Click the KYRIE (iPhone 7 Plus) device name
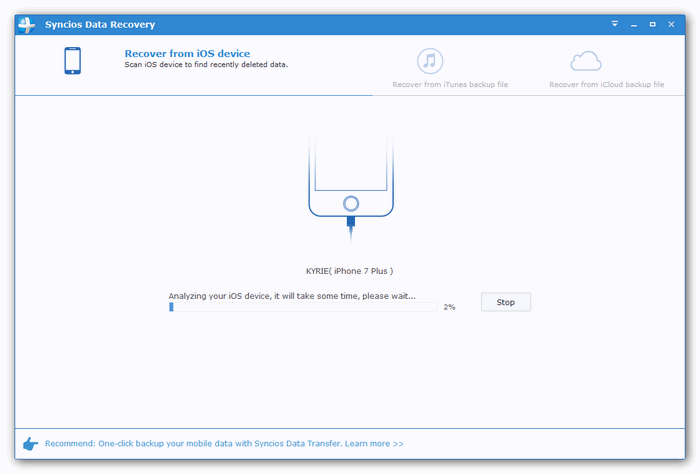The width and height of the screenshot is (700, 474). (349, 271)
